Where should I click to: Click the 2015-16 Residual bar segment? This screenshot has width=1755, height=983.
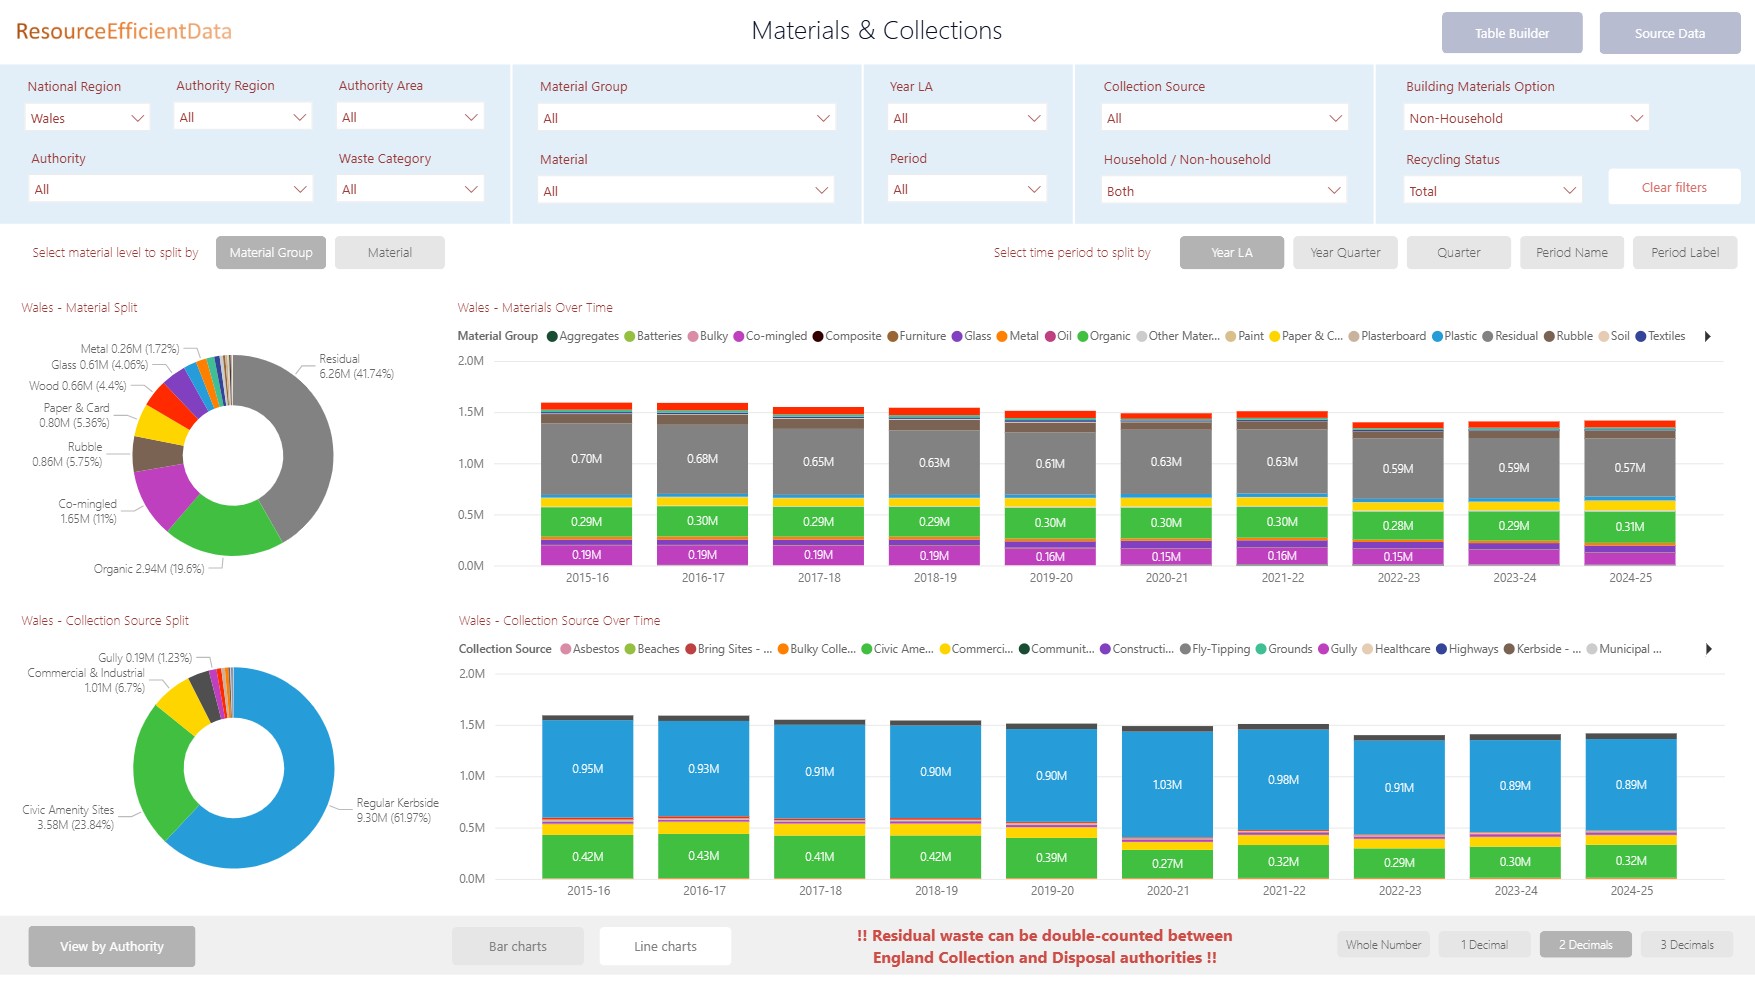(587, 459)
